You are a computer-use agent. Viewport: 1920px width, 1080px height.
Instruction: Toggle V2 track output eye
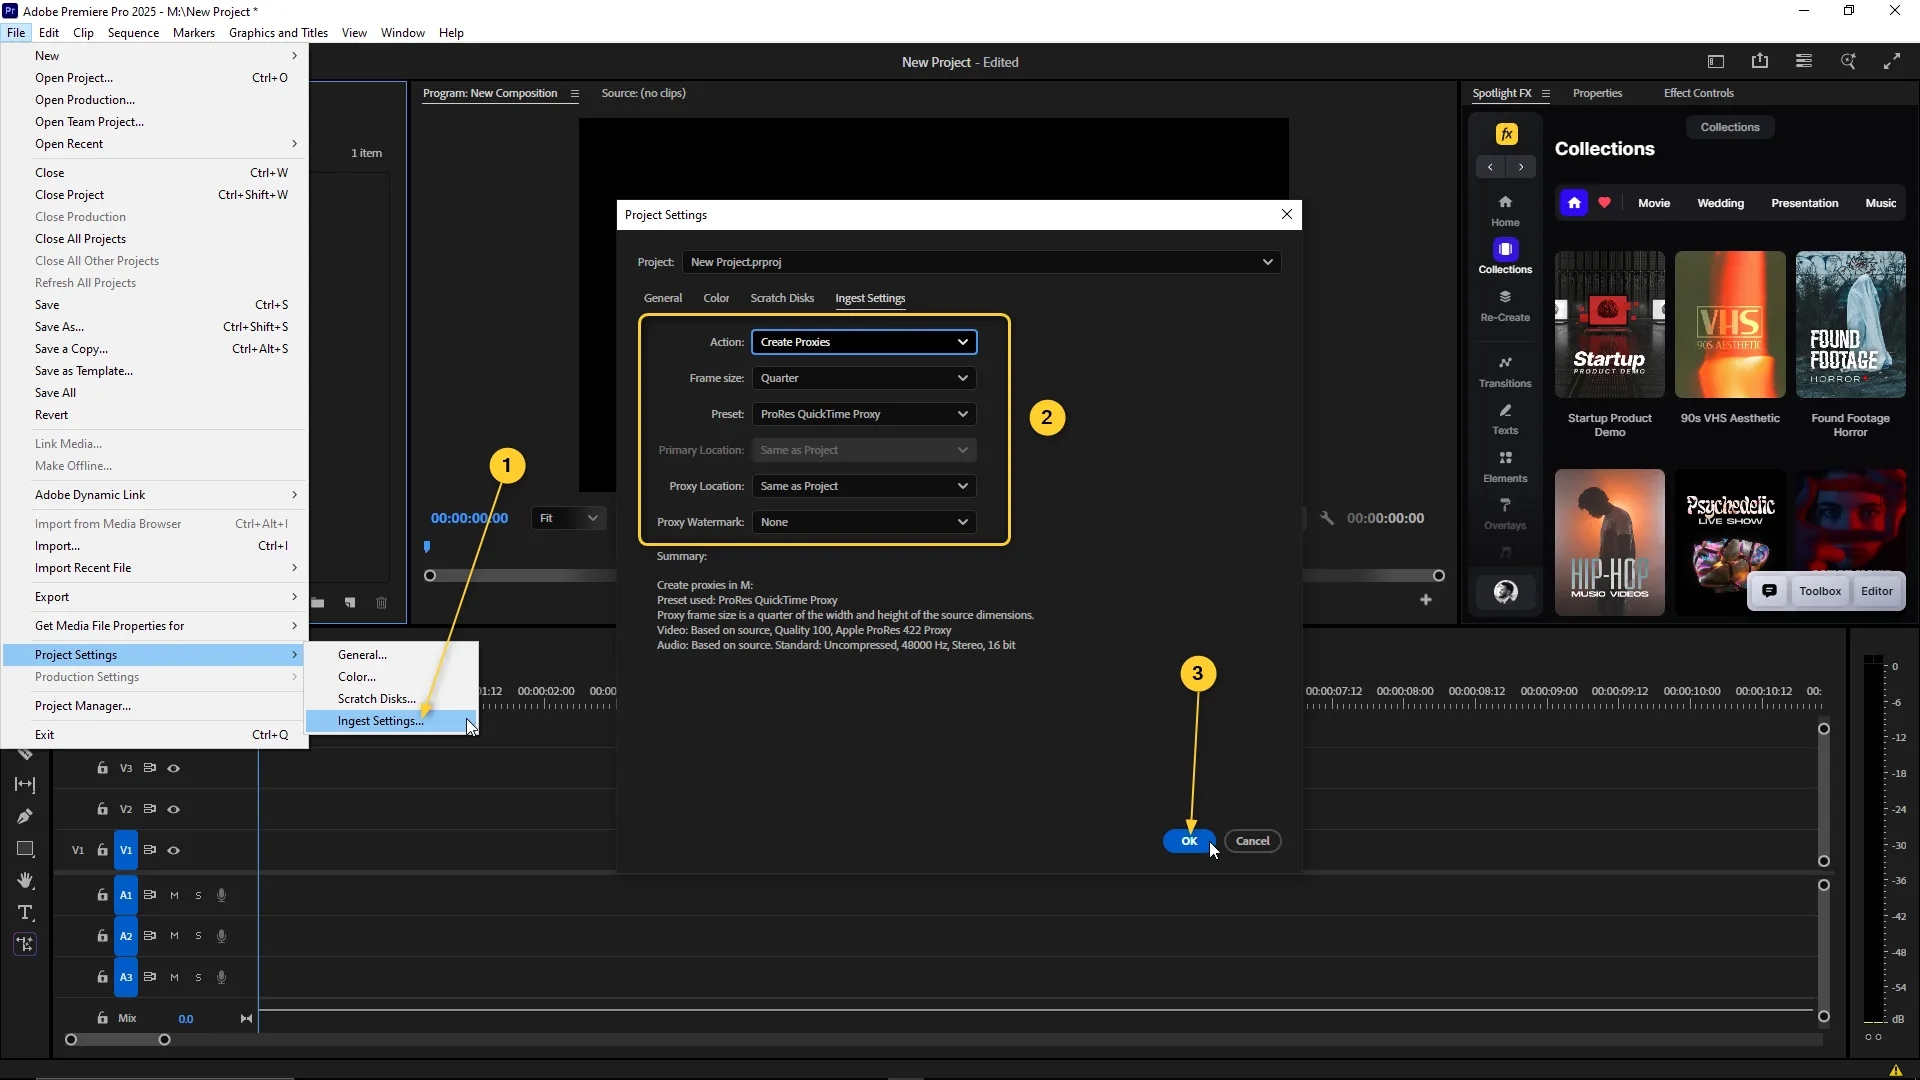click(173, 810)
